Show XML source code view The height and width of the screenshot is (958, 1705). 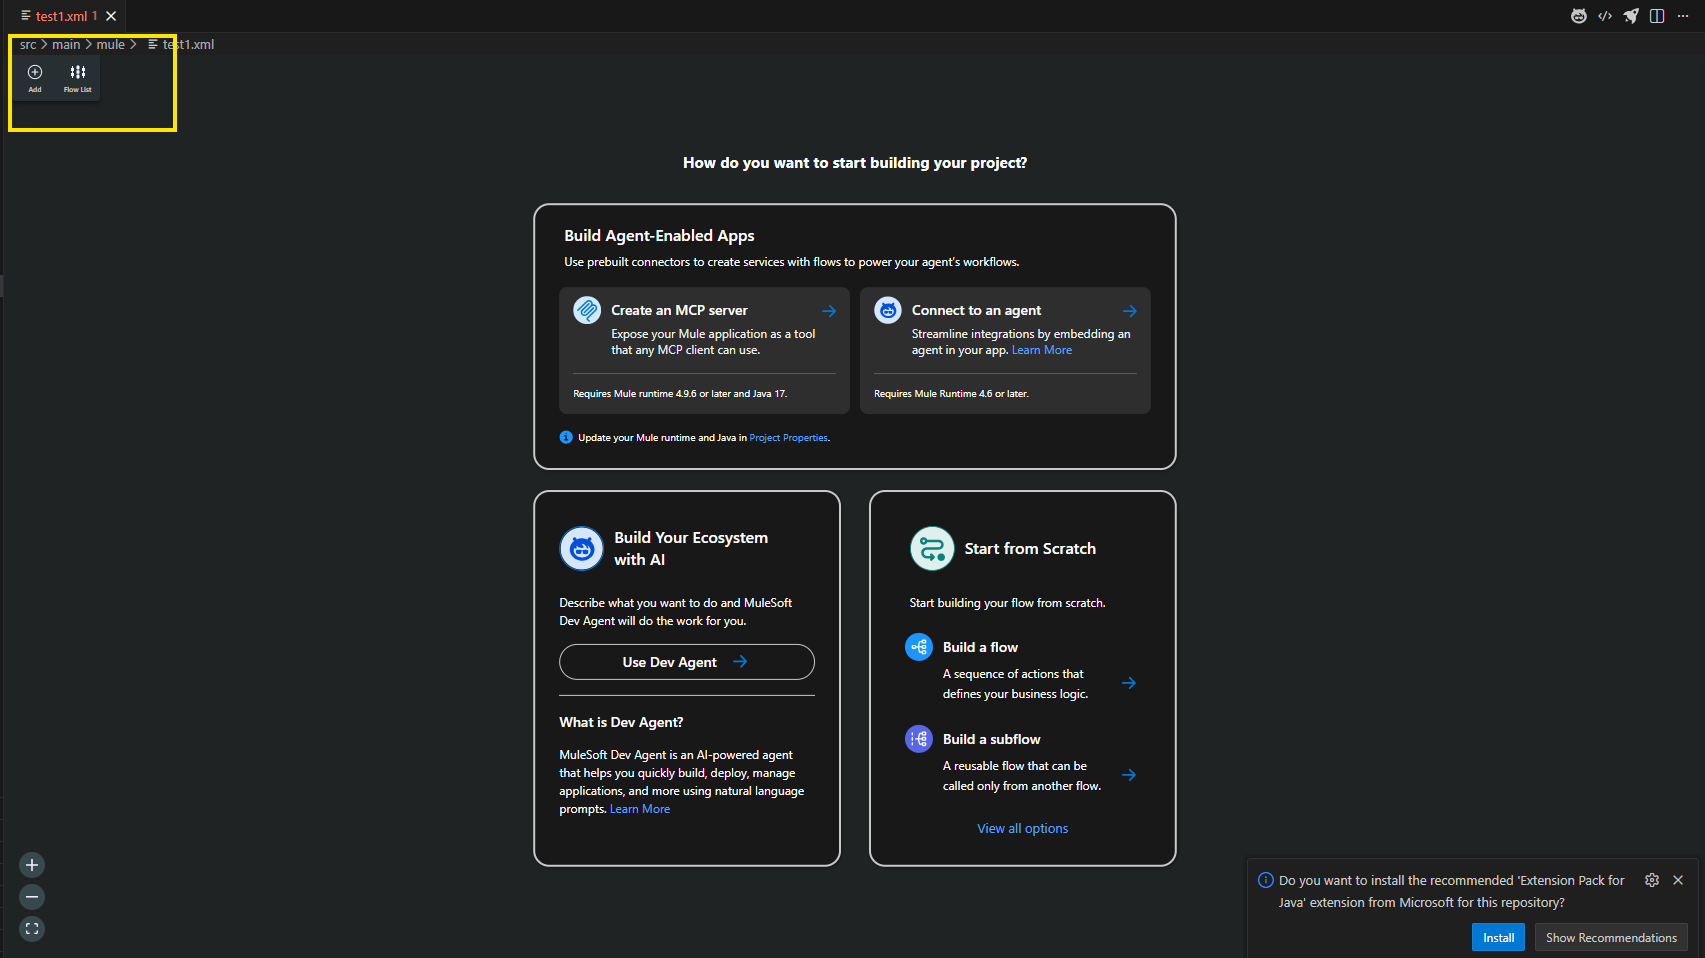[1605, 16]
